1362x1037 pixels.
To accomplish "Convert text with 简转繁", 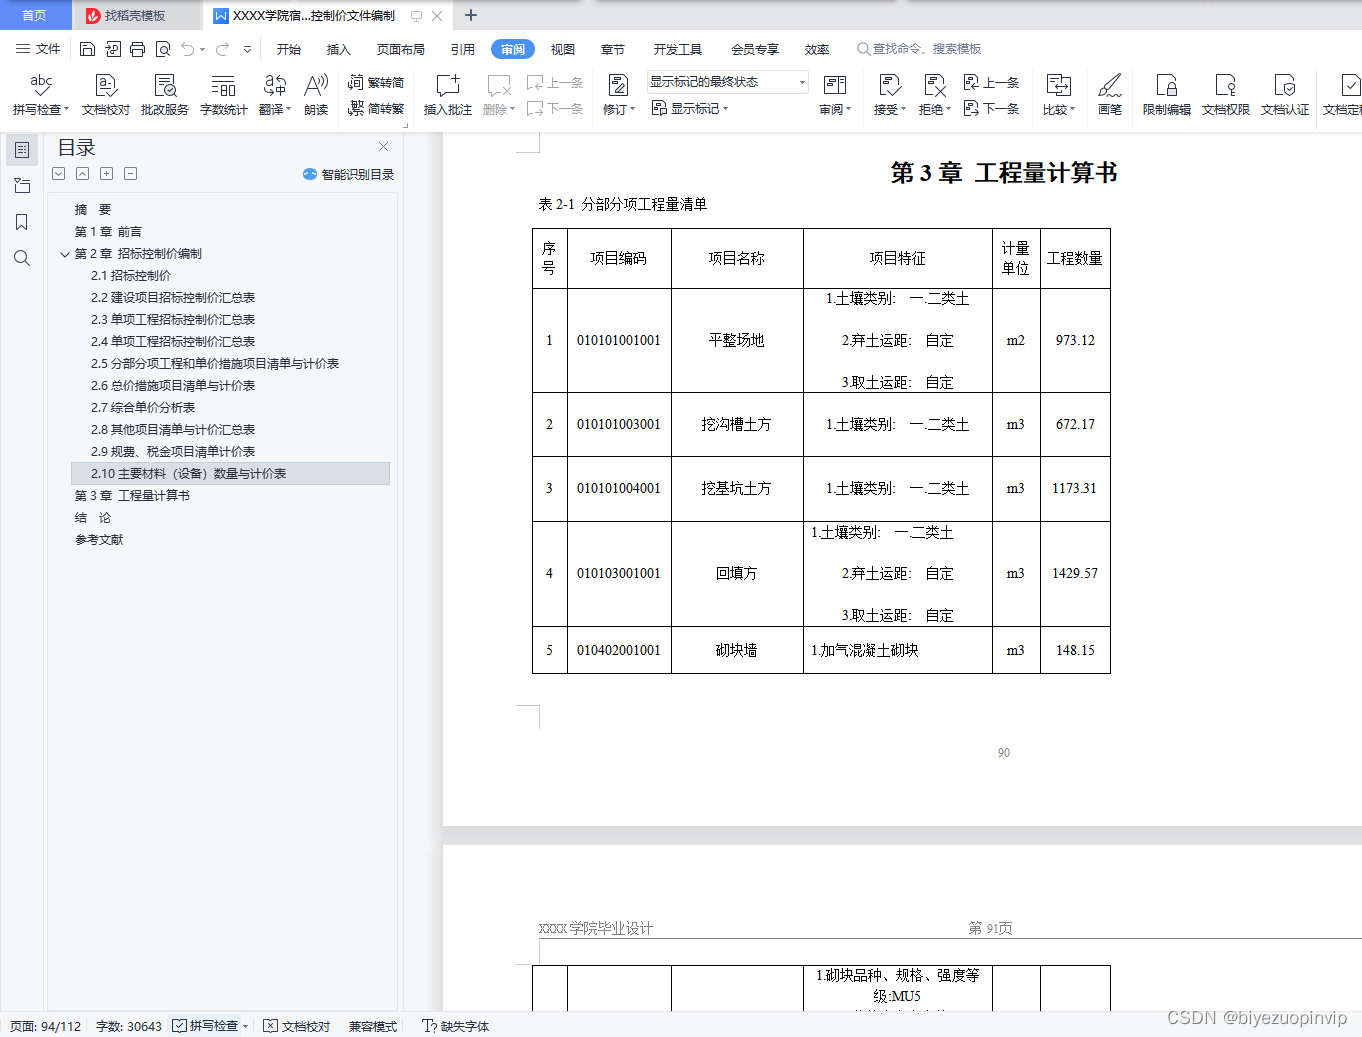I will (376, 108).
